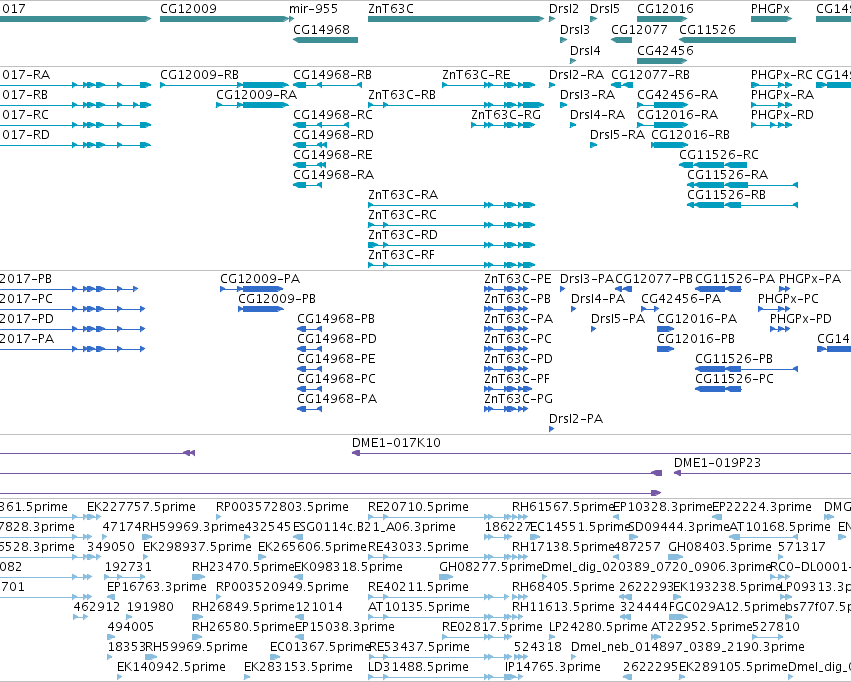Open transcript ZnT63C-RG

[x=506, y=115]
